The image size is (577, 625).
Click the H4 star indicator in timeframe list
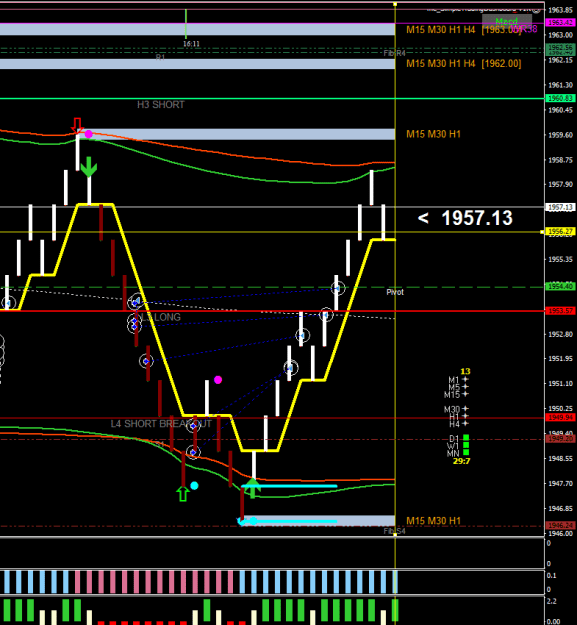[x=465, y=423]
